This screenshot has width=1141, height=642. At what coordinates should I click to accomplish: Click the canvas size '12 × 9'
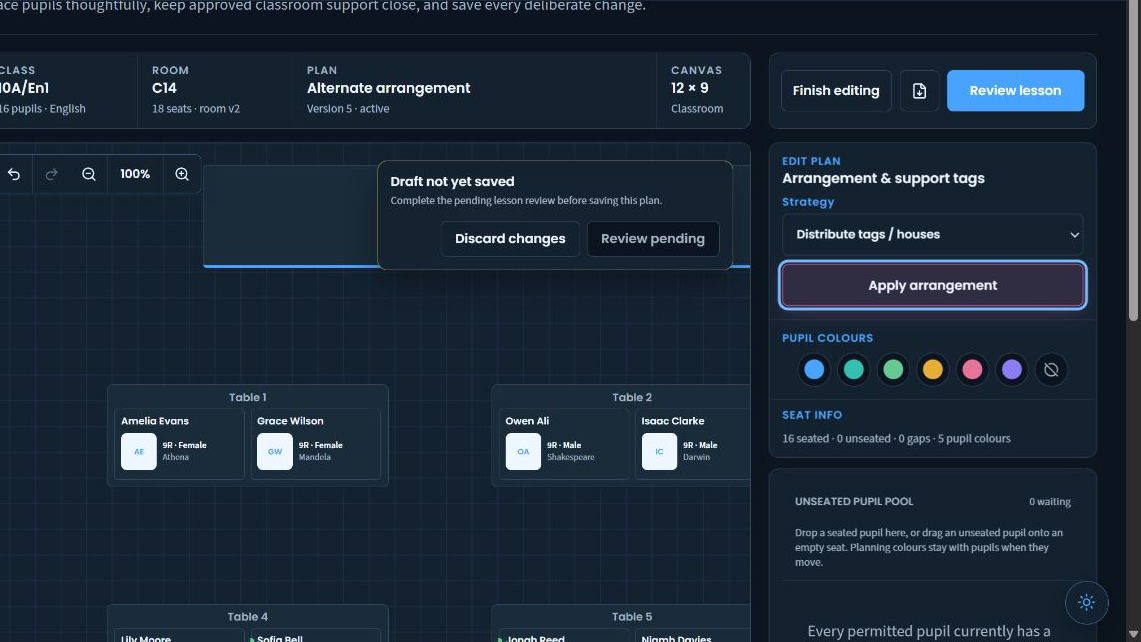690,88
